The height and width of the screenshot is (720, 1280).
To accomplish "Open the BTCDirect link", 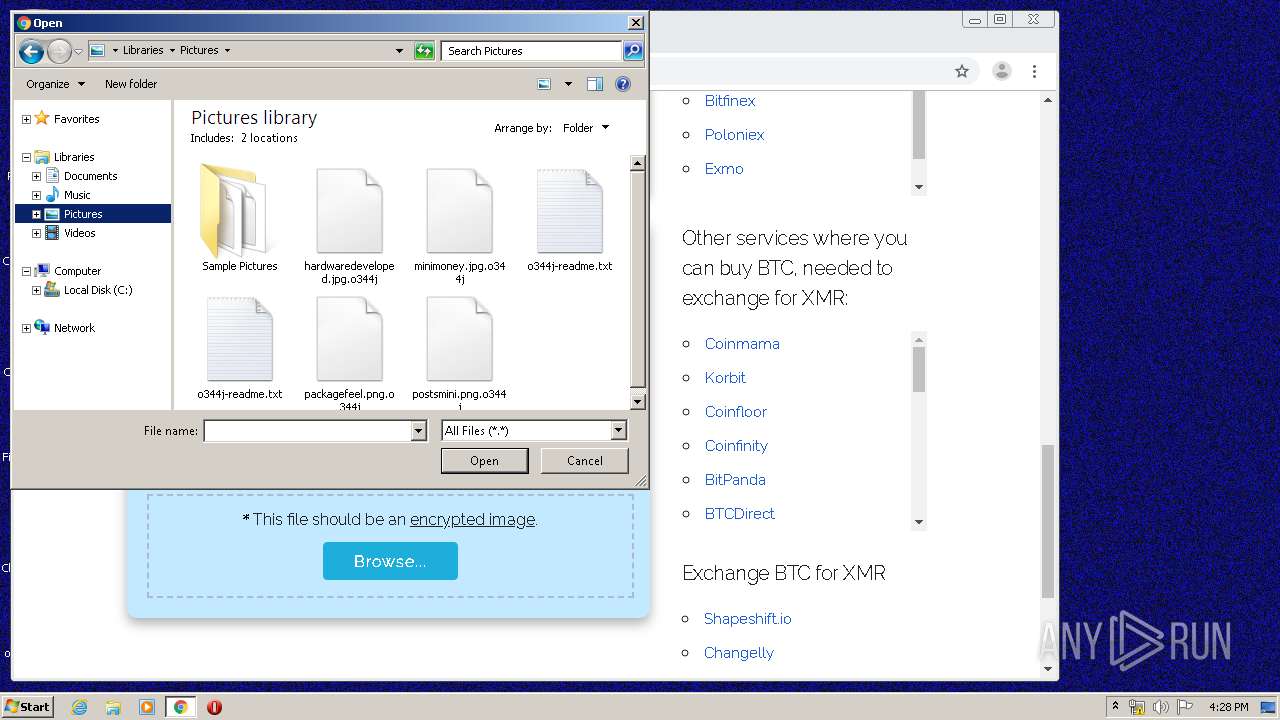I will [x=740, y=514].
